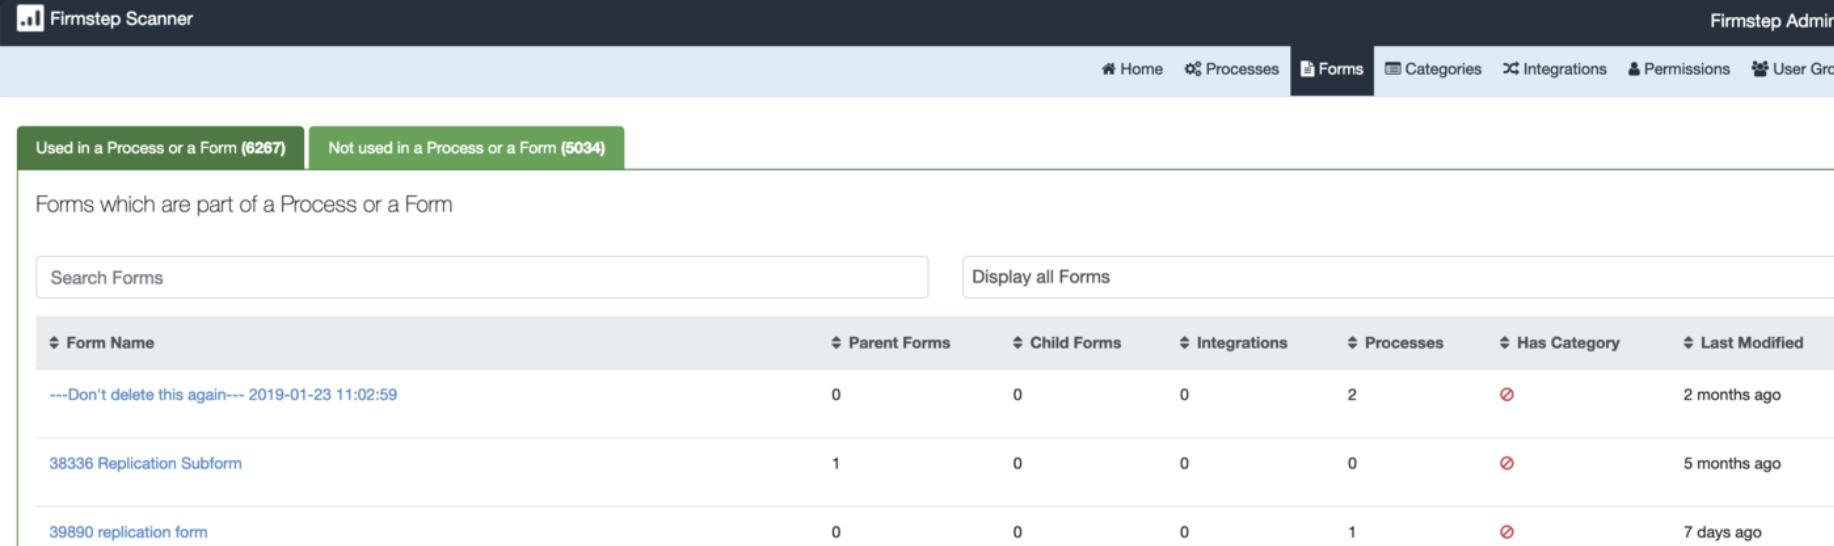Click no-category icon for 39890 replication form row
This screenshot has height=546, width=1834.
[x=1507, y=532]
